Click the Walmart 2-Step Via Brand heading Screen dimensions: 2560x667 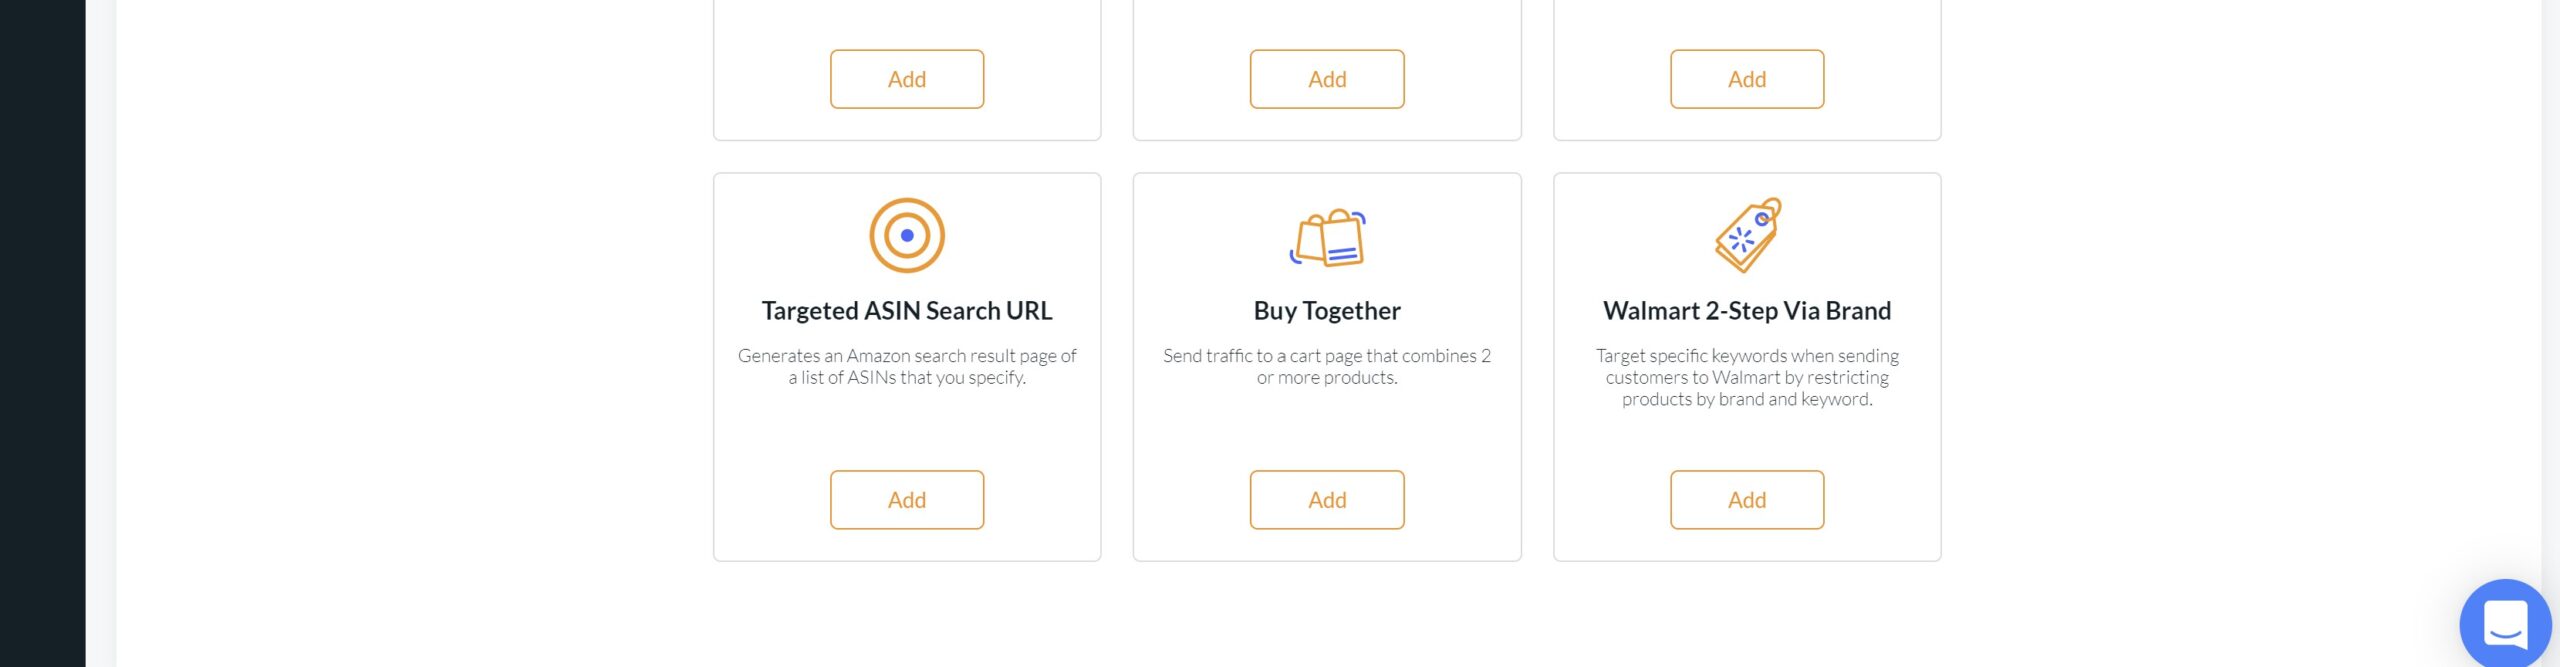coord(1746,311)
